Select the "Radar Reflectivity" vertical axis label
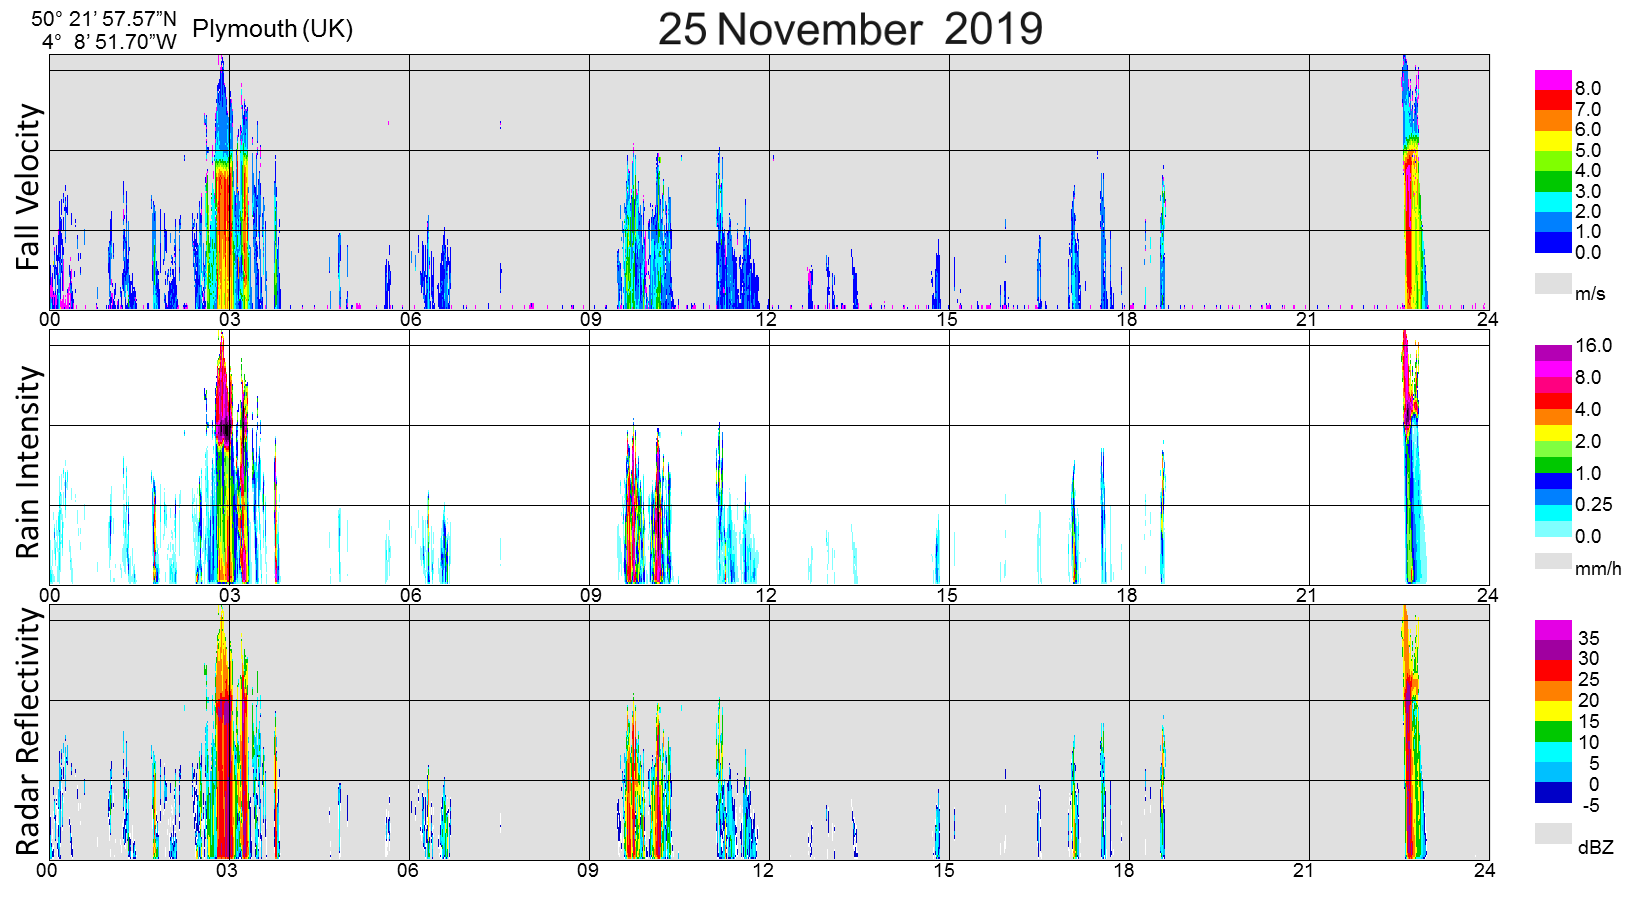The height and width of the screenshot is (900, 1640). pos(29,732)
